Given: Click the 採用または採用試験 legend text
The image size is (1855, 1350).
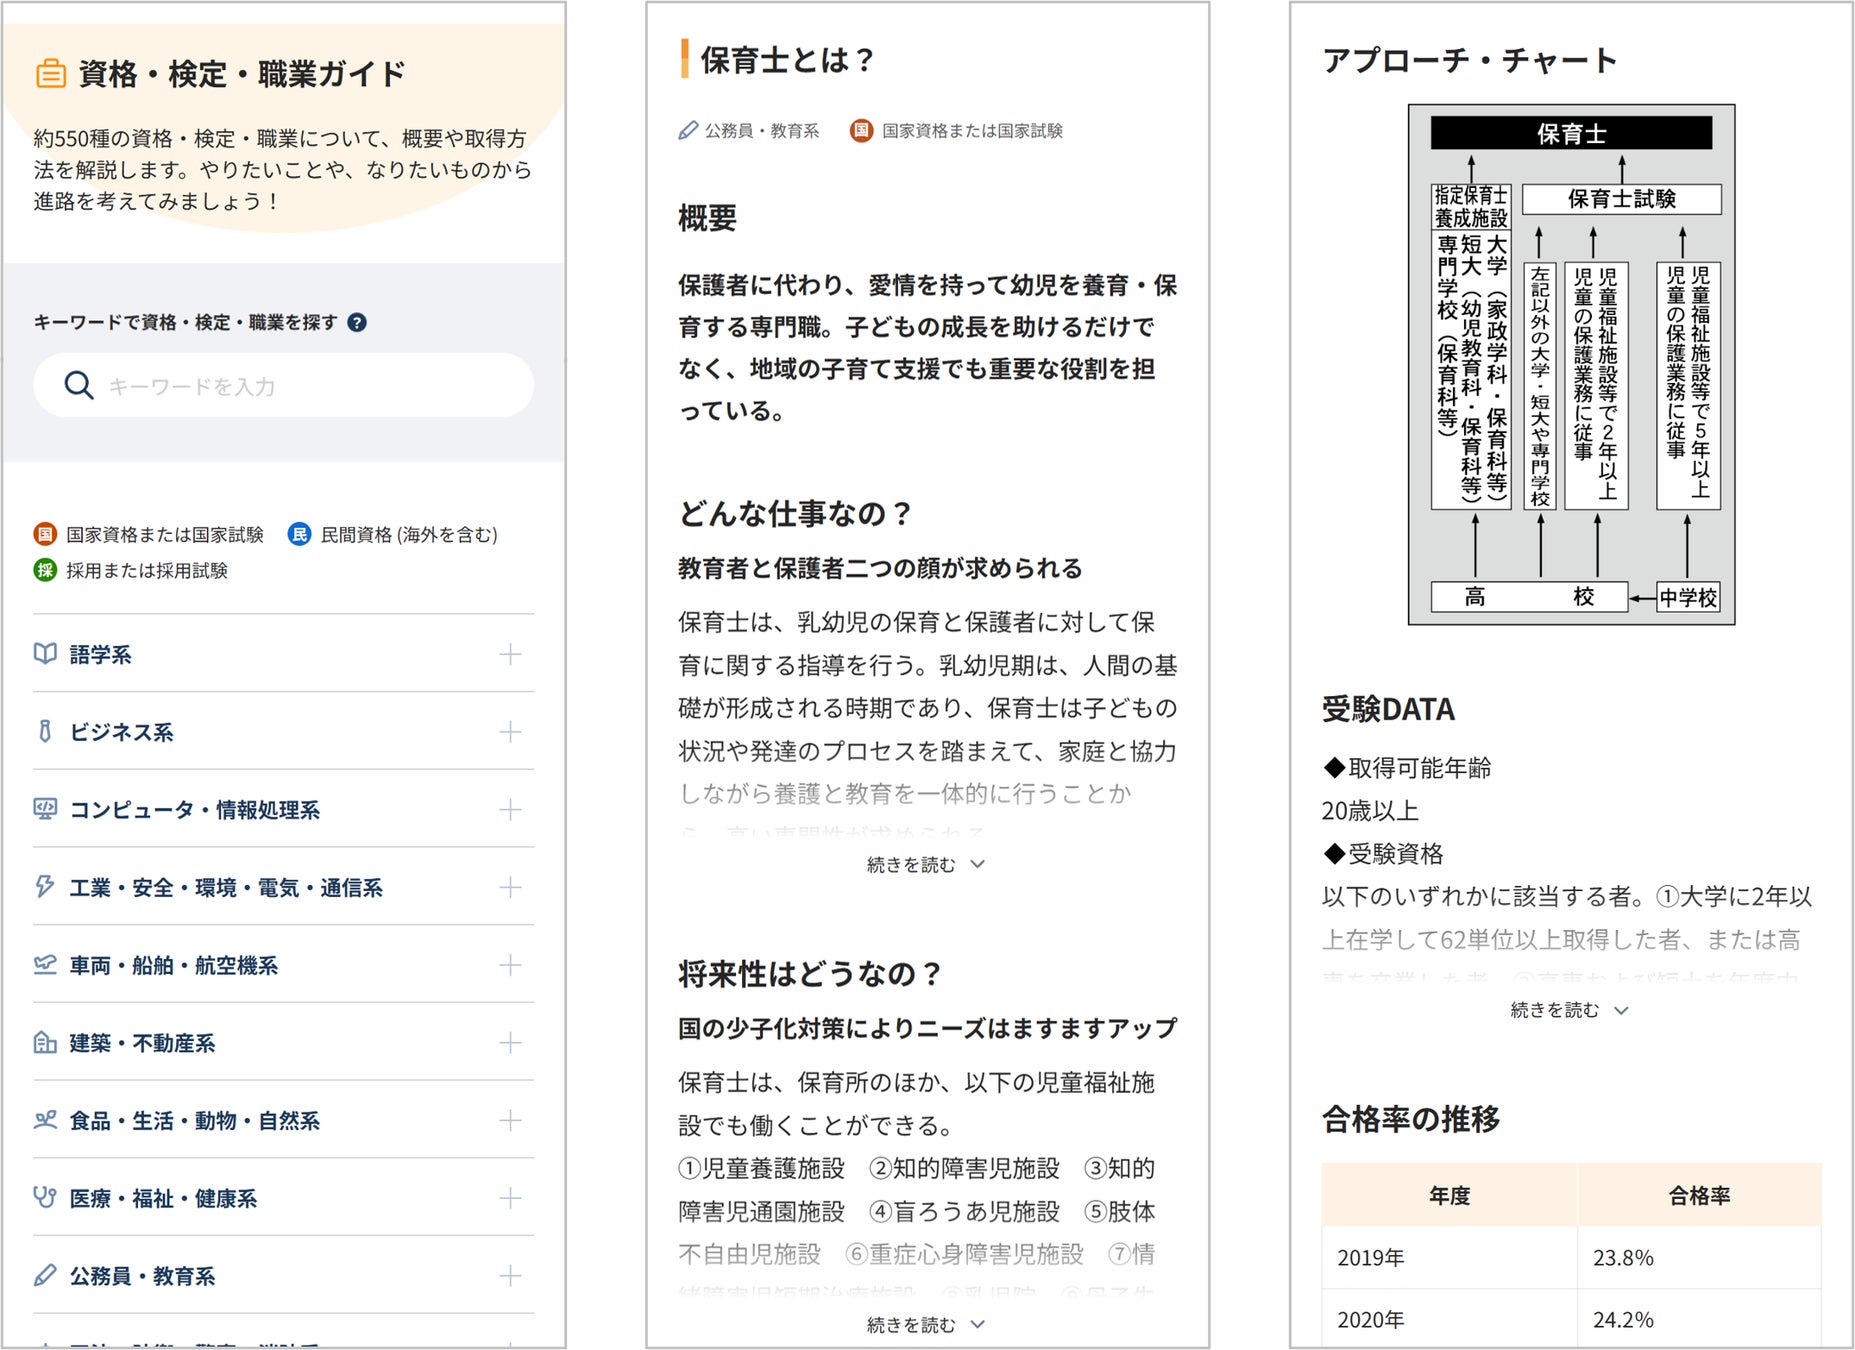Looking at the screenshot, I should pos(147,571).
